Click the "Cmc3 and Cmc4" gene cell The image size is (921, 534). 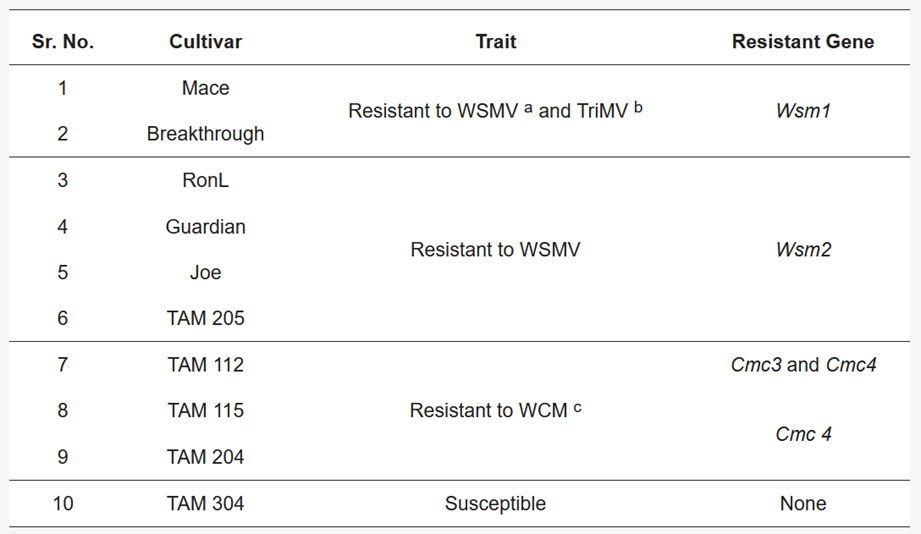(803, 365)
